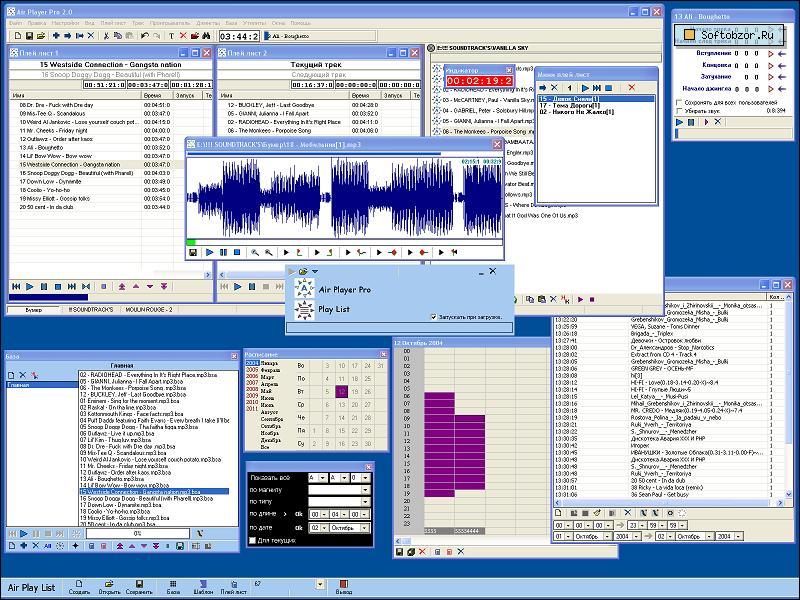The image size is (800, 600).
Task: Open search with binoculars icon
Action: coord(206,36)
